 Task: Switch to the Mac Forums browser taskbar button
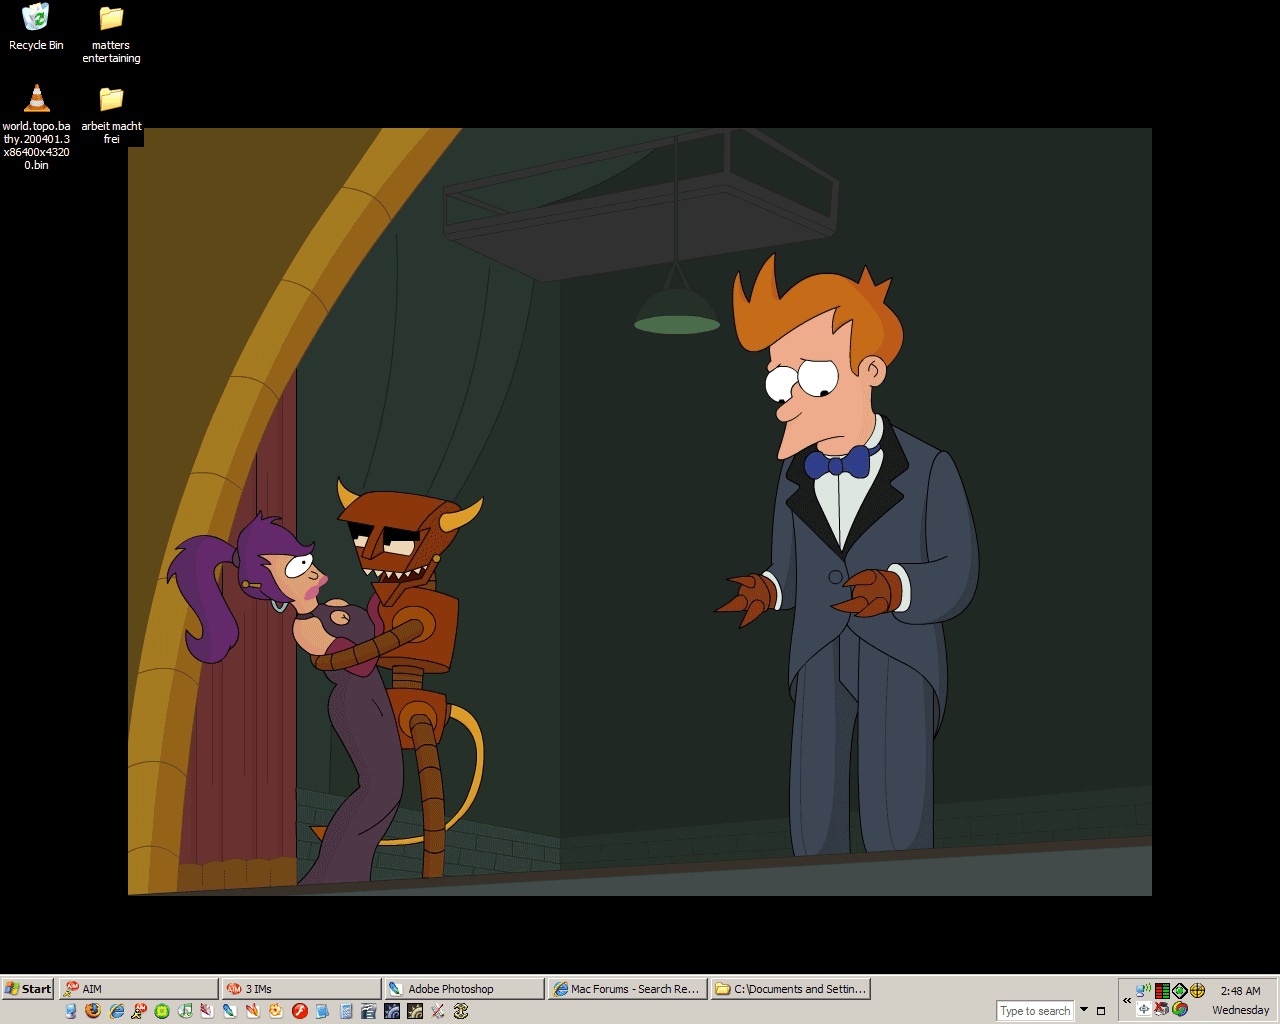[x=627, y=989]
